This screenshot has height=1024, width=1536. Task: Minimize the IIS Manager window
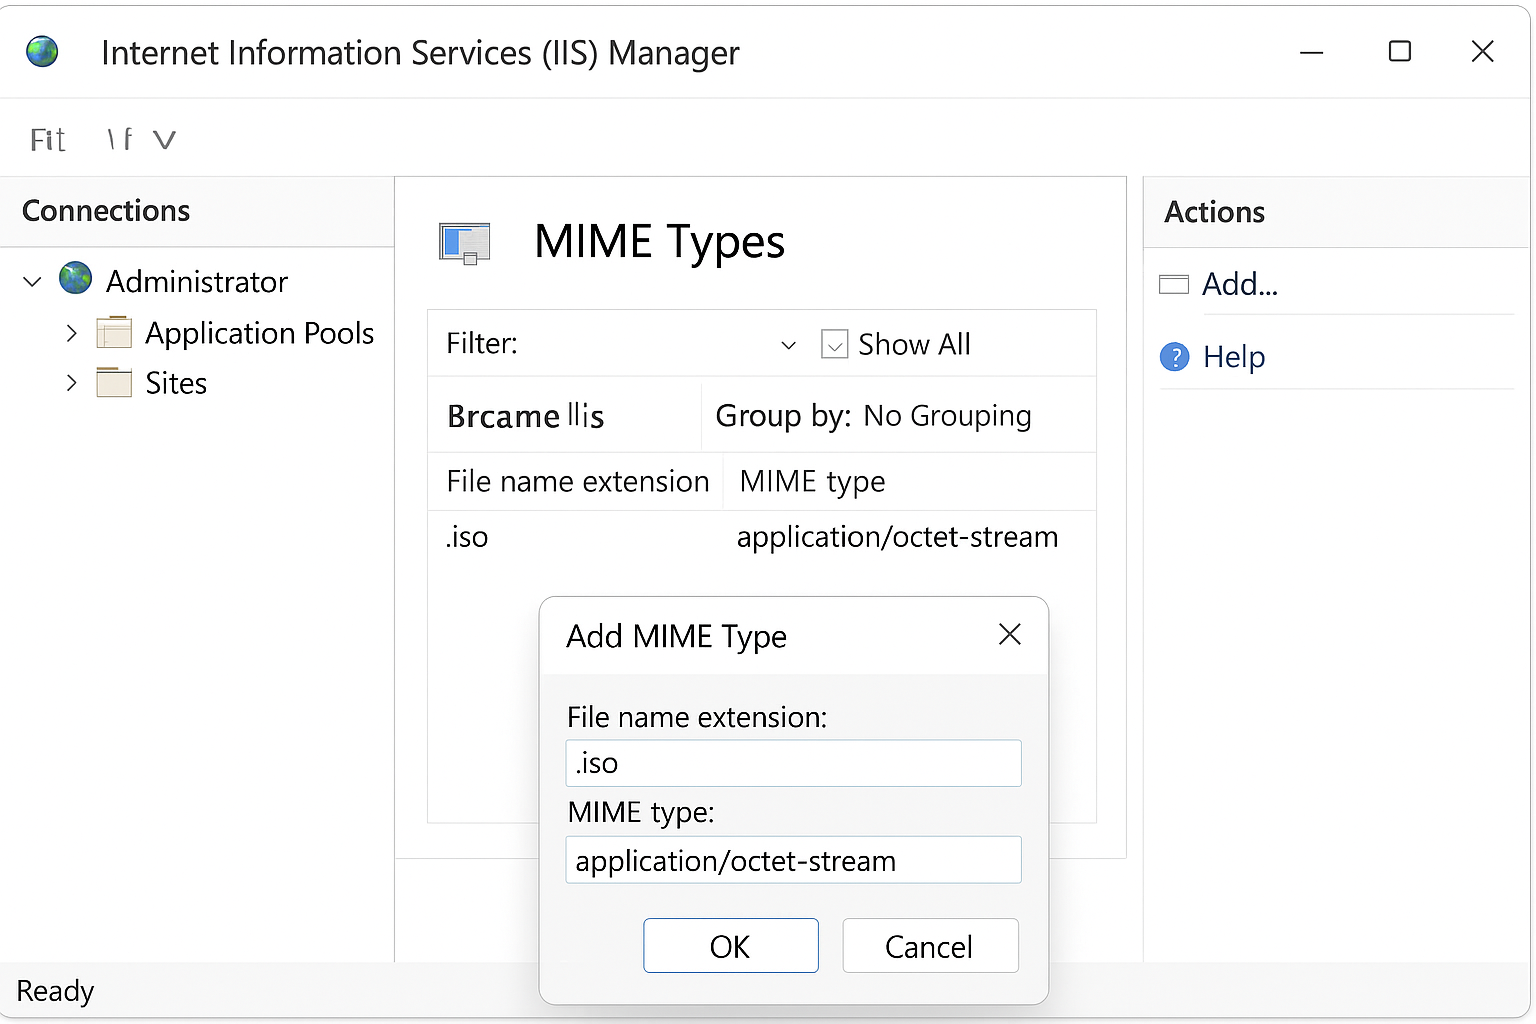pyautogui.click(x=1311, y=52)
